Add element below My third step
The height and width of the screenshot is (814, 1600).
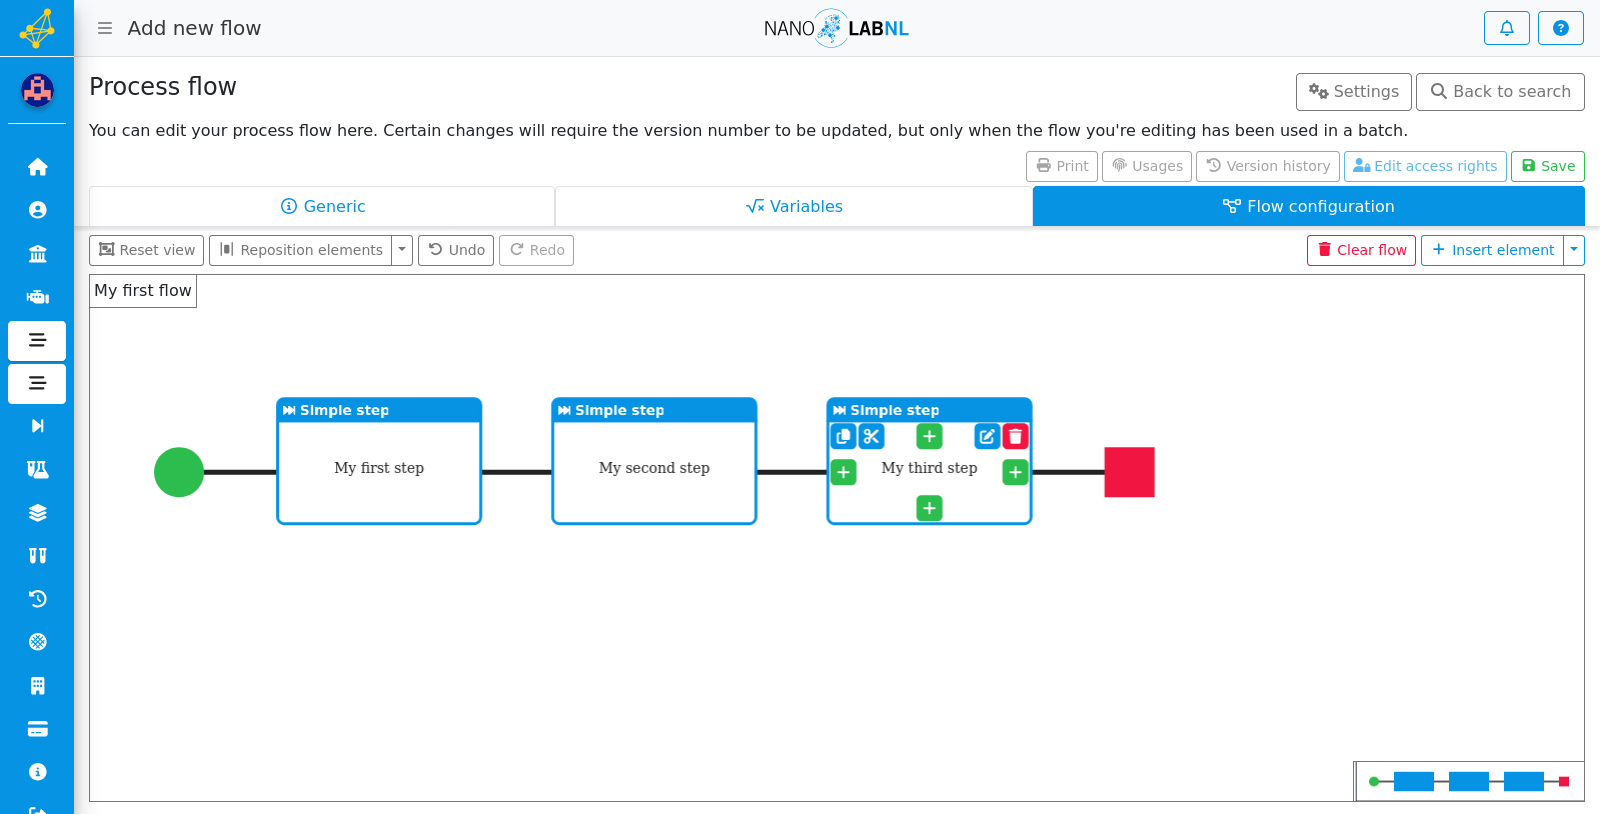(929, 508)
